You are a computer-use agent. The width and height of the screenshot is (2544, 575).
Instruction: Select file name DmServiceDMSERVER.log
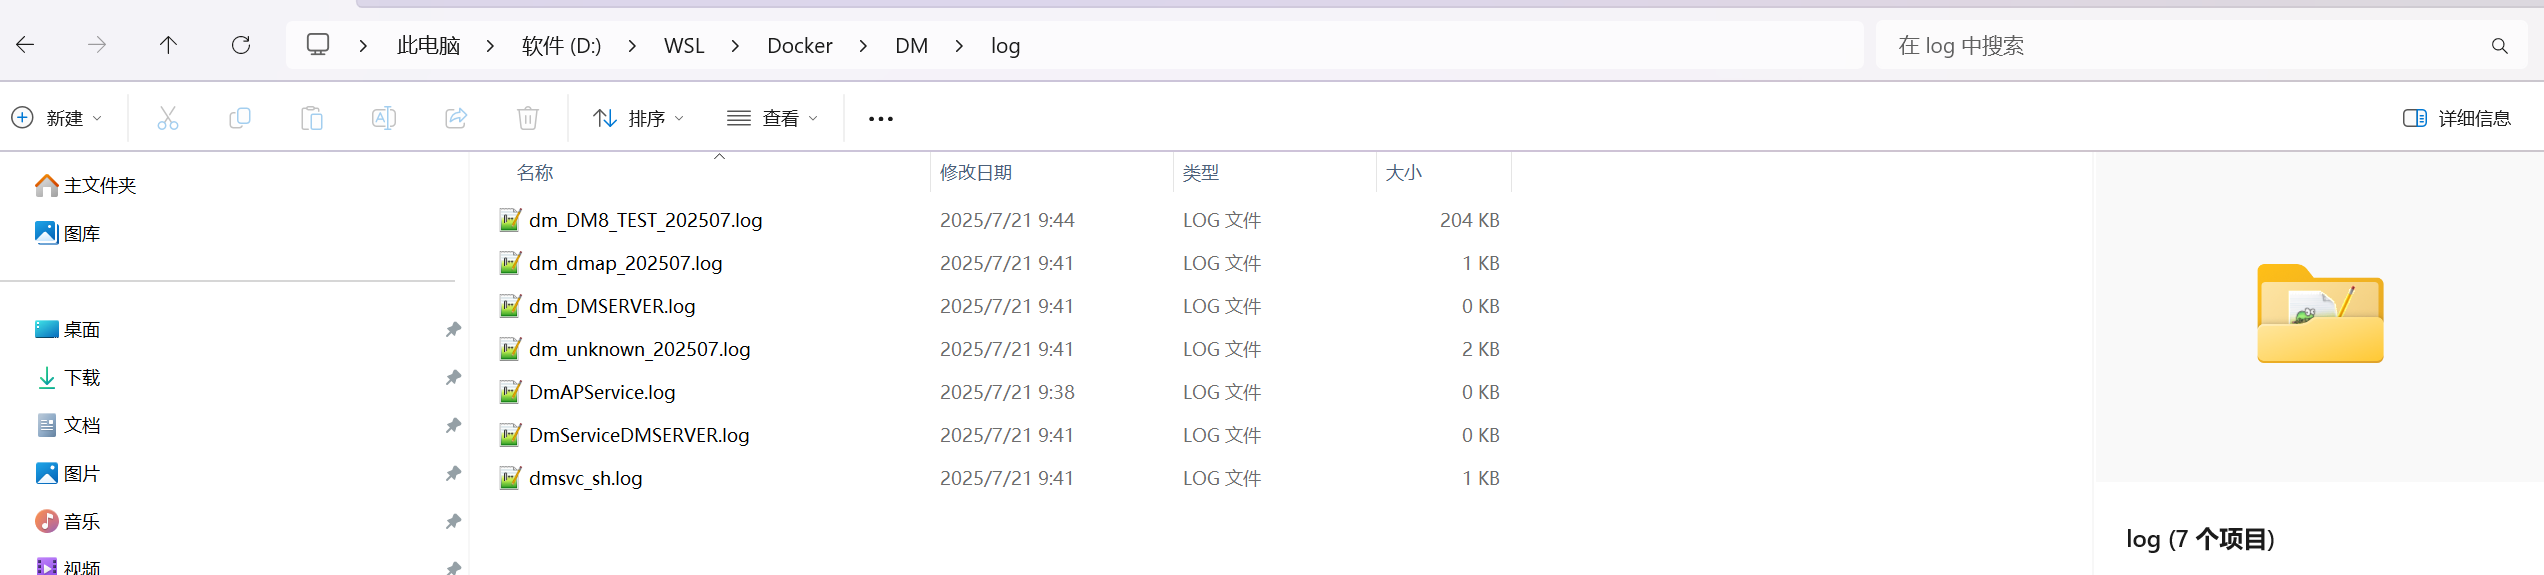pyautogui.click(x=639, y=435)
